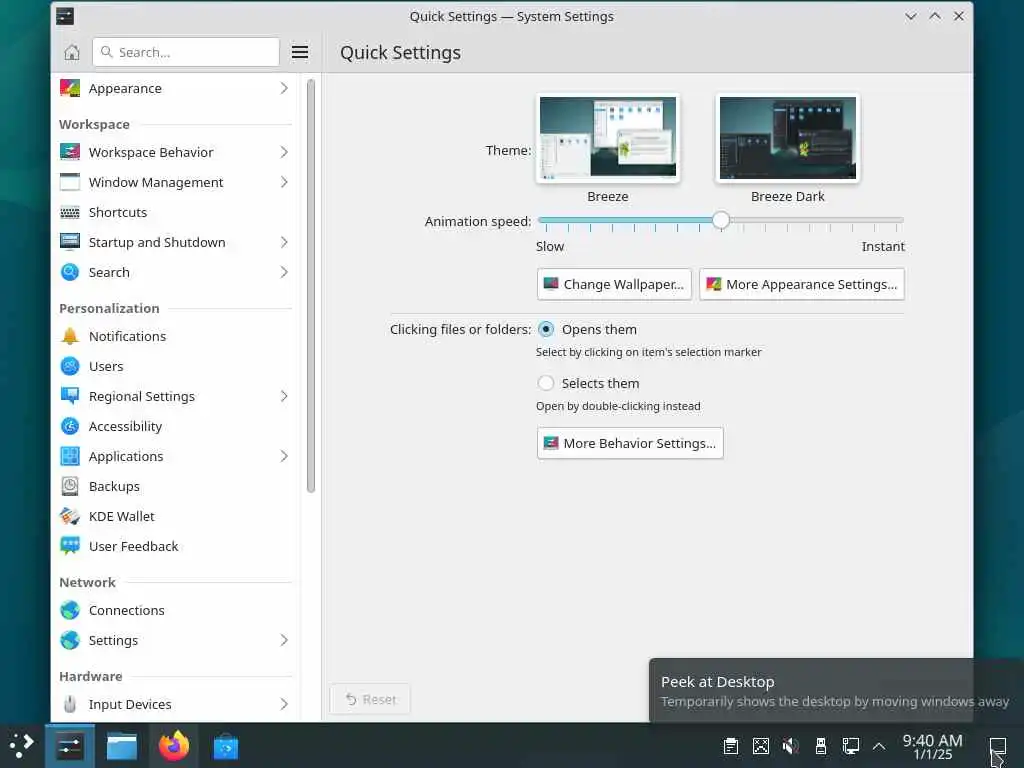Show hidden system tray icons arrow
This screenshot has width=1024, height=768.
pyautogui.click(x=879, y=746)
